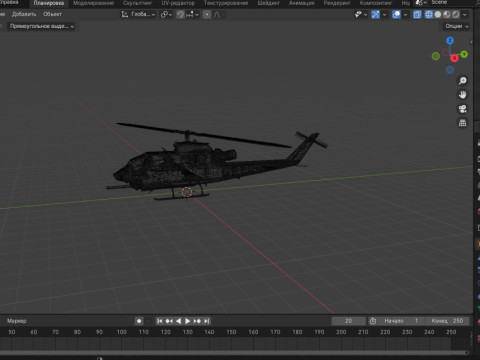Toggle preview range clock icon

pyautogui.click(x=373, y=321)
